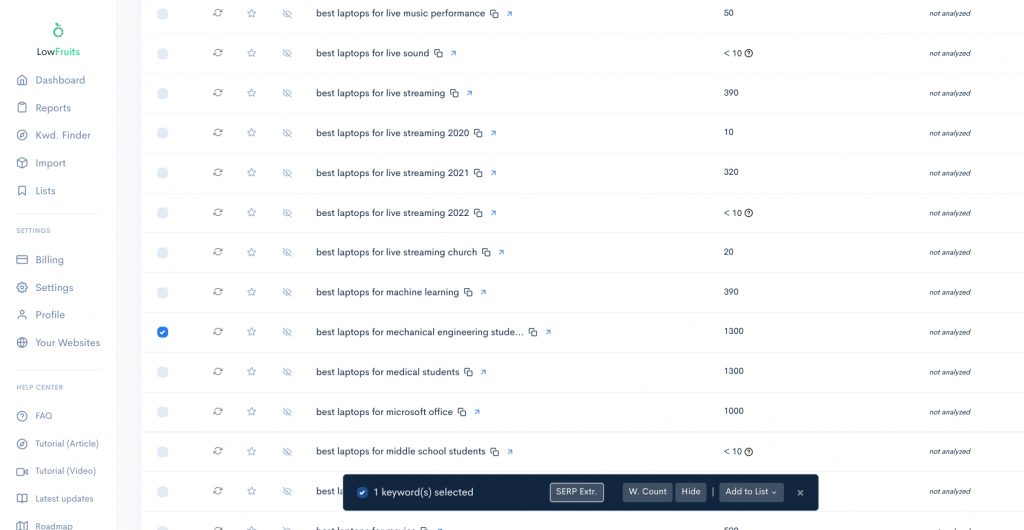The image size is (1024, 530).
Task: Dismiss the keyword selection action bar
Action: pyautogui.click(x=800, y=493)
